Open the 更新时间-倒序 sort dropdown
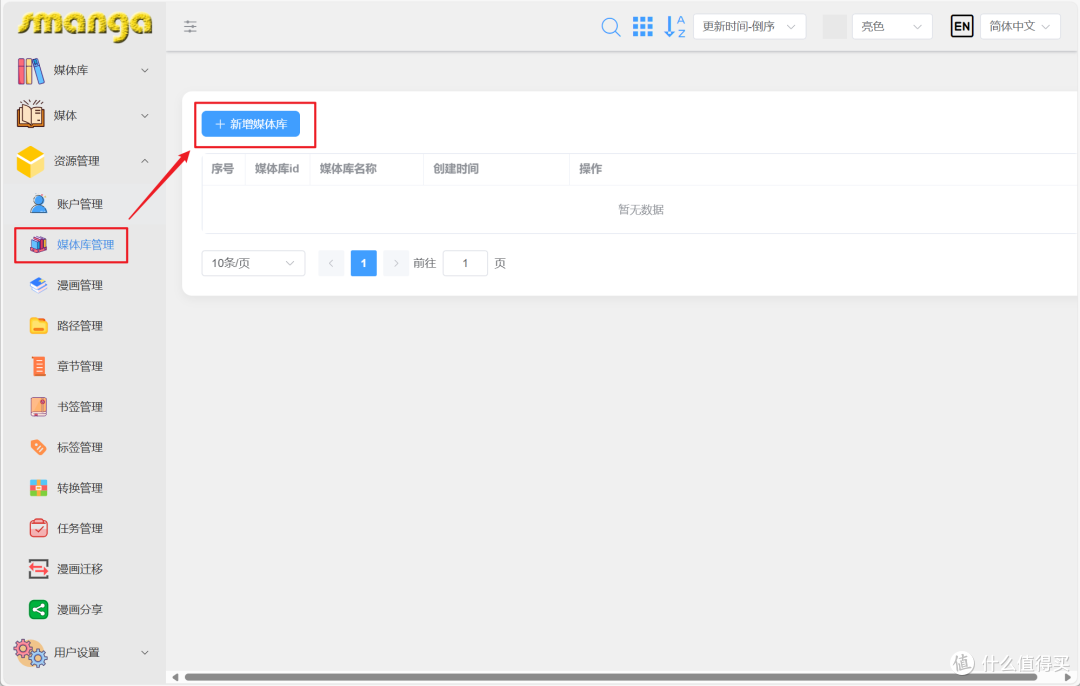The height and width of the screenshot is (686, 1080). tap(749, 27)
